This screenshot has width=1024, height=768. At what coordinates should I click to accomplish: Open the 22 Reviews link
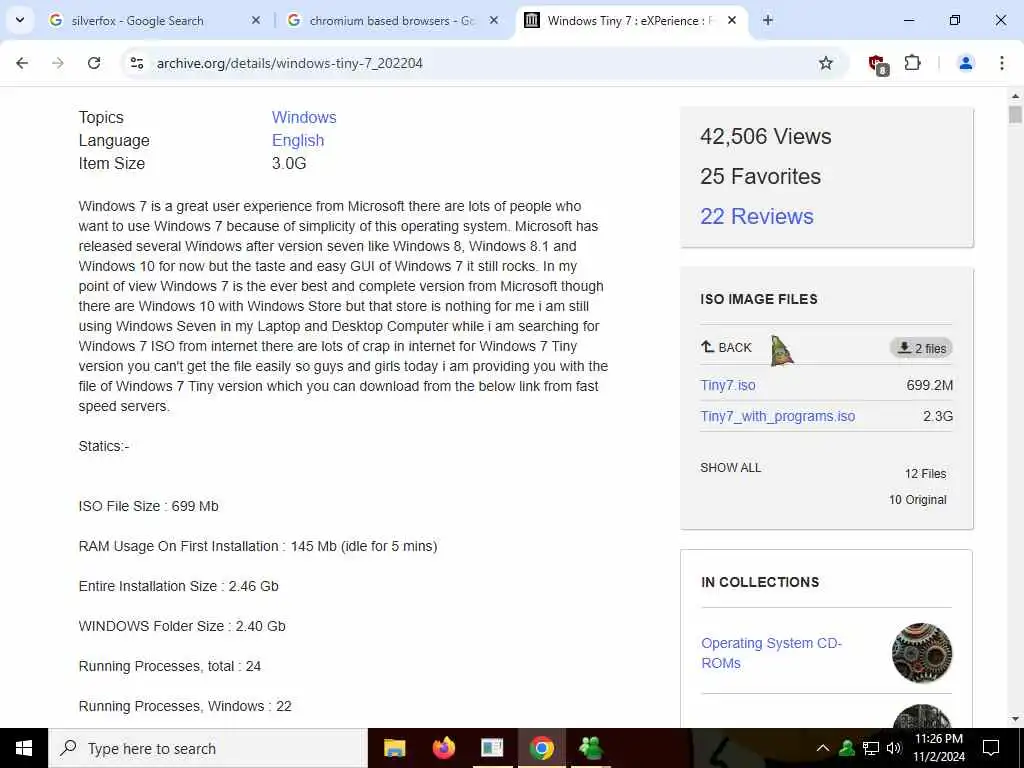pyautogui.click(x=756, y=216)
